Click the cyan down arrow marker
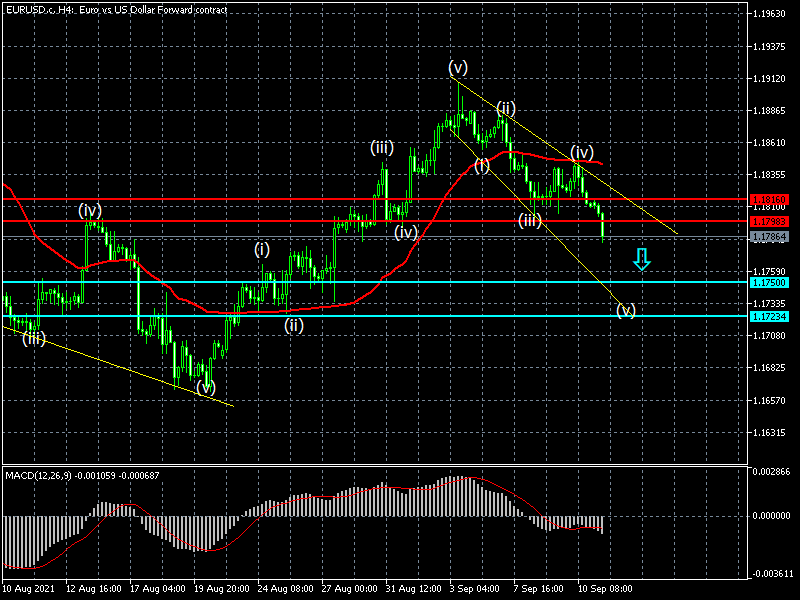This screenshot has width=800, height=600. [x=642, y=260]
